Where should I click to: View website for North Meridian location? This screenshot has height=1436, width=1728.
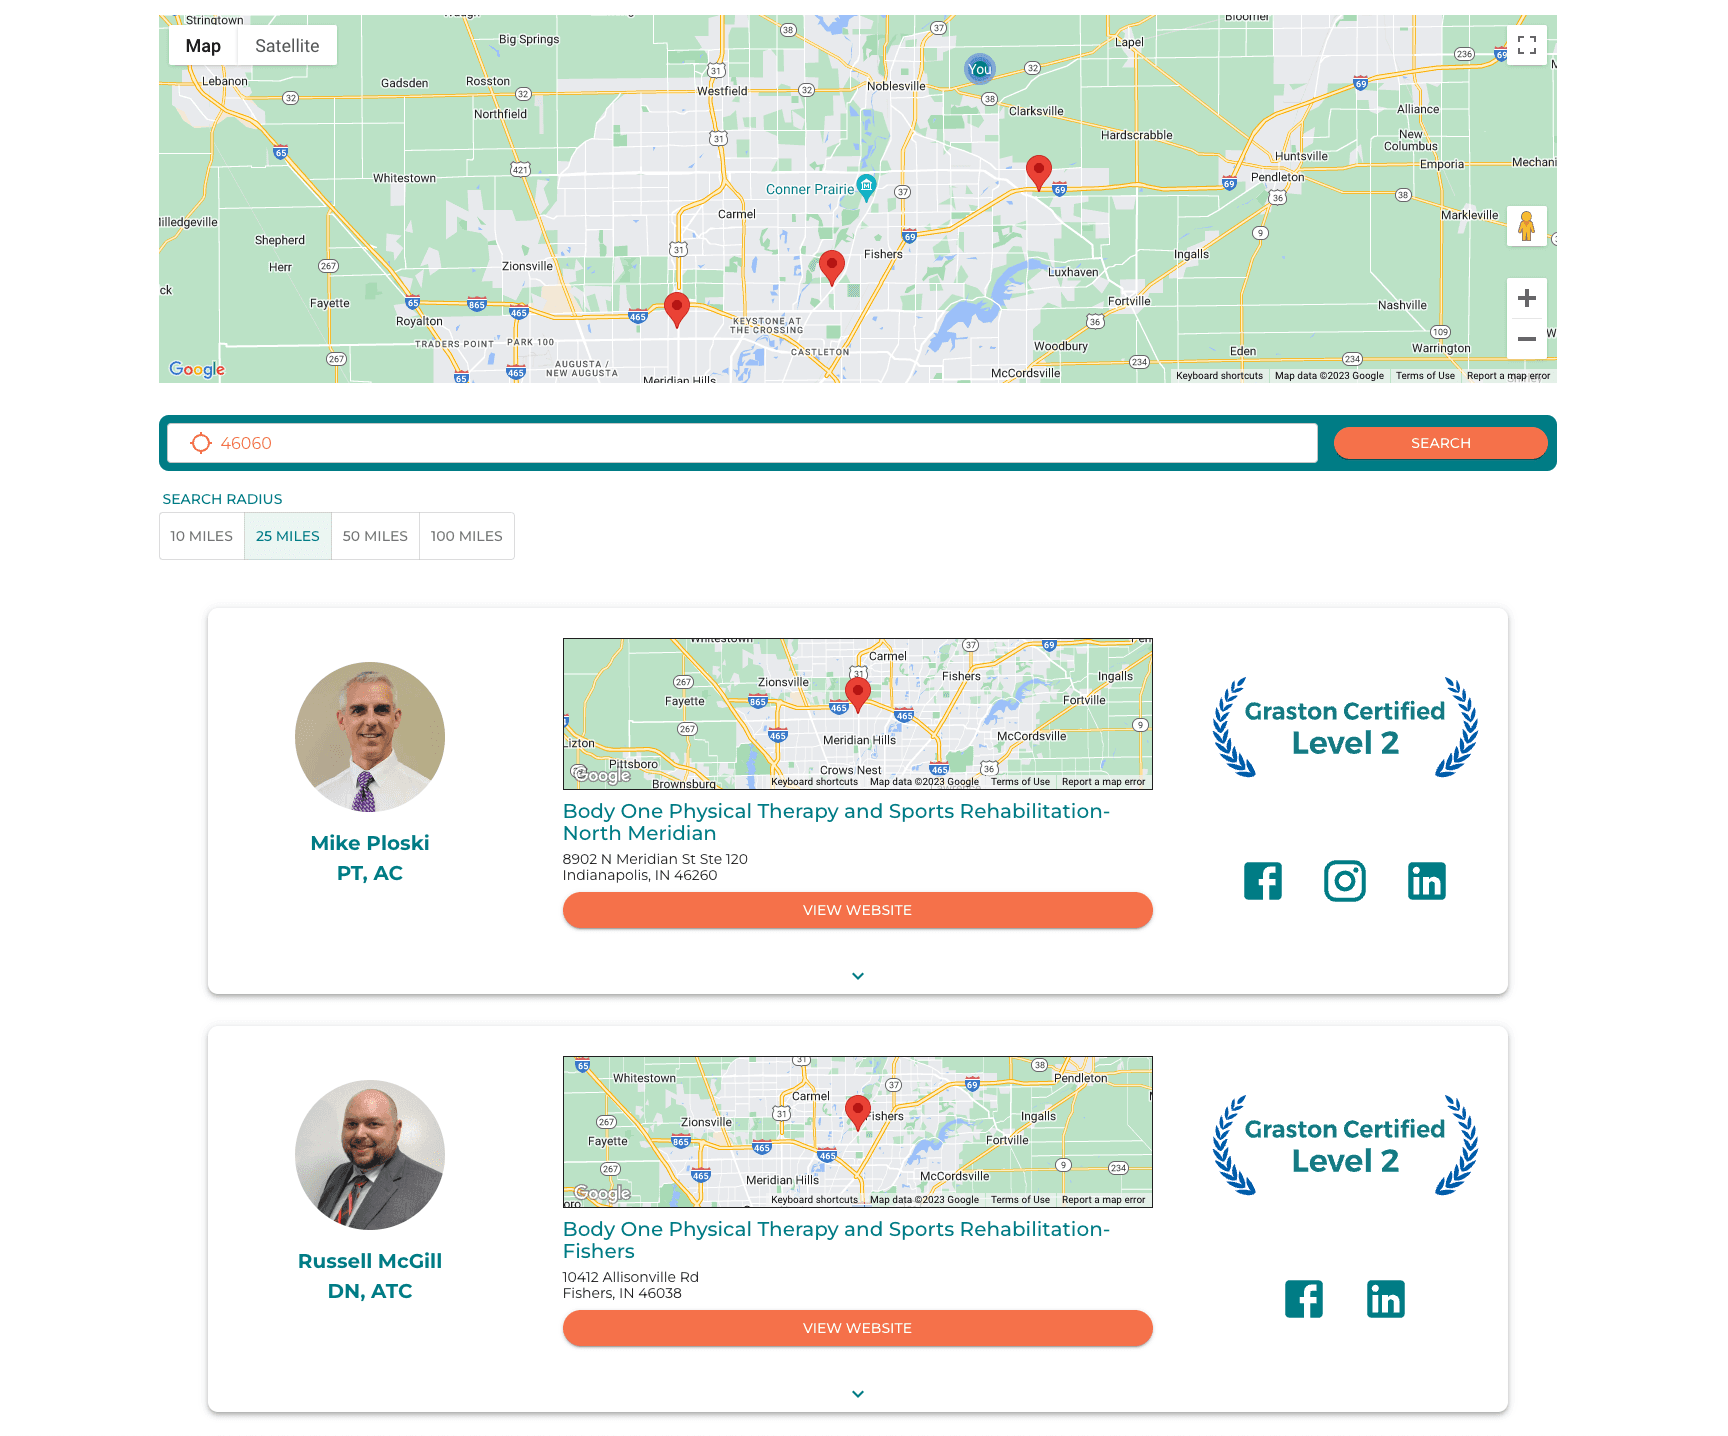pos(858,910)
